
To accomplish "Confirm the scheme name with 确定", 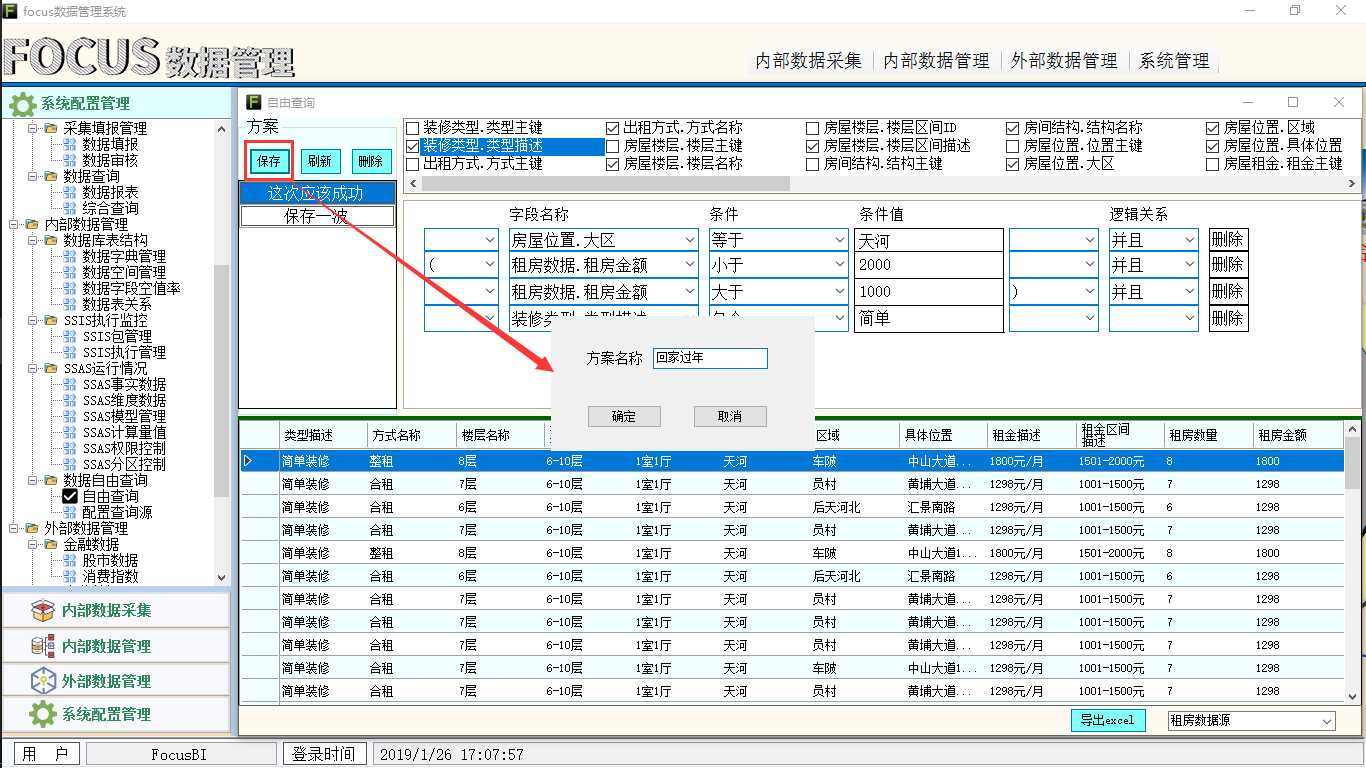I will pyautogui.click(x=624, y=416).
